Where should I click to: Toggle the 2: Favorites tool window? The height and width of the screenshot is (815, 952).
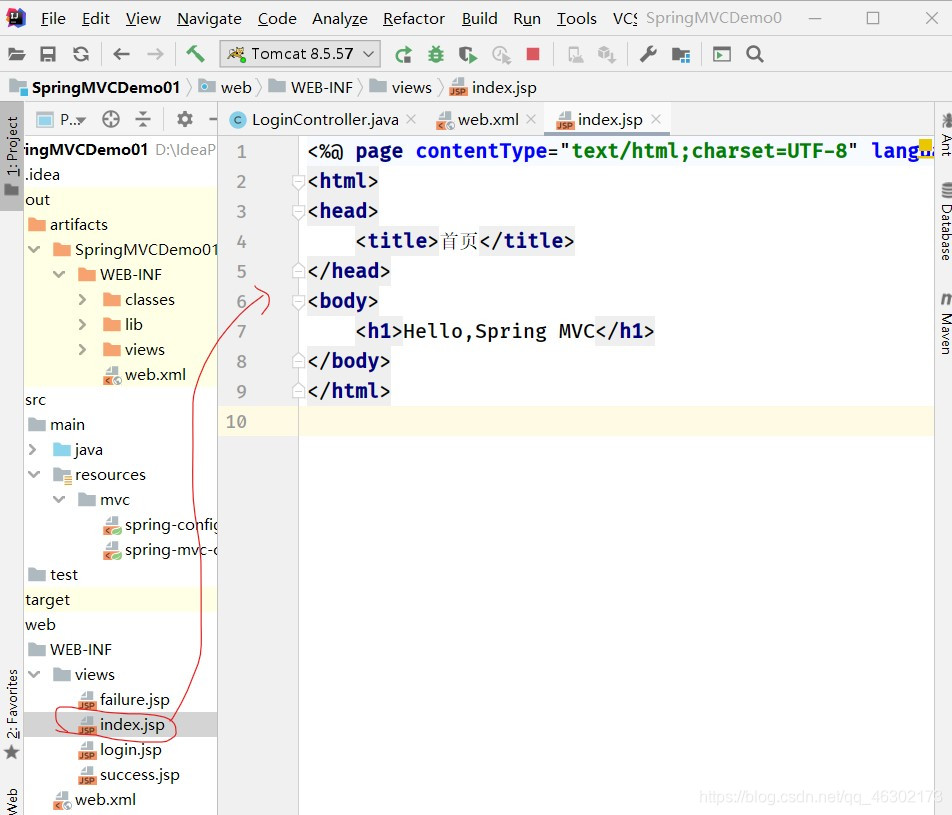tap(12, 714)
